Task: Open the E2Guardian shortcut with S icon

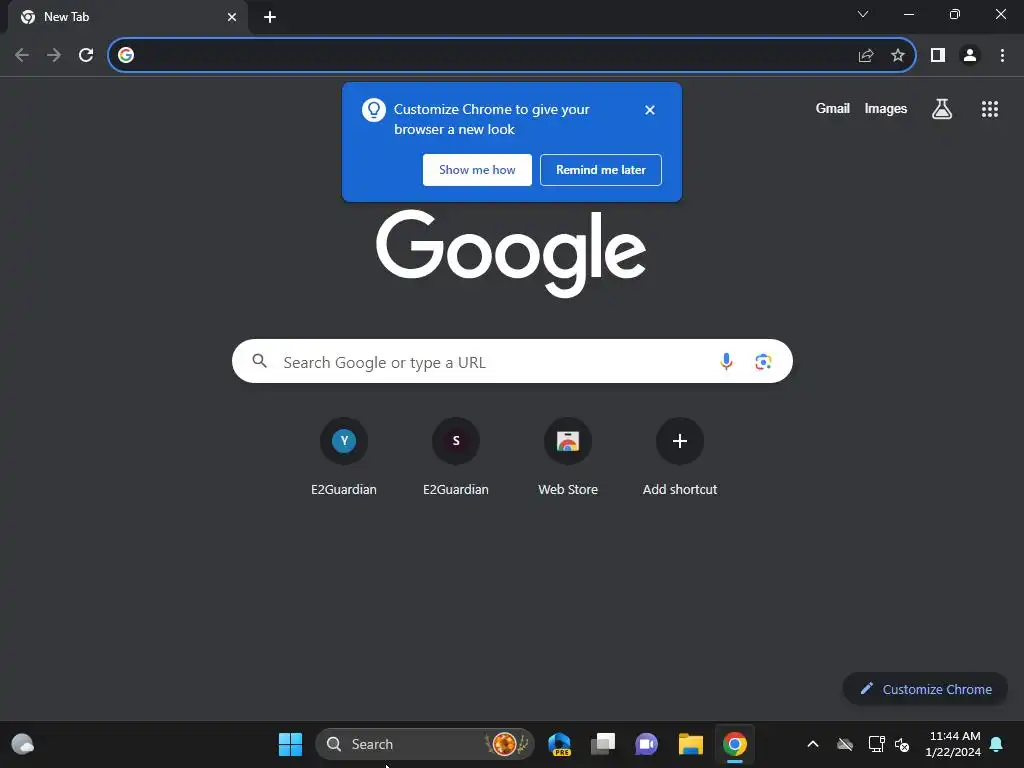Action: pos(456,456)
